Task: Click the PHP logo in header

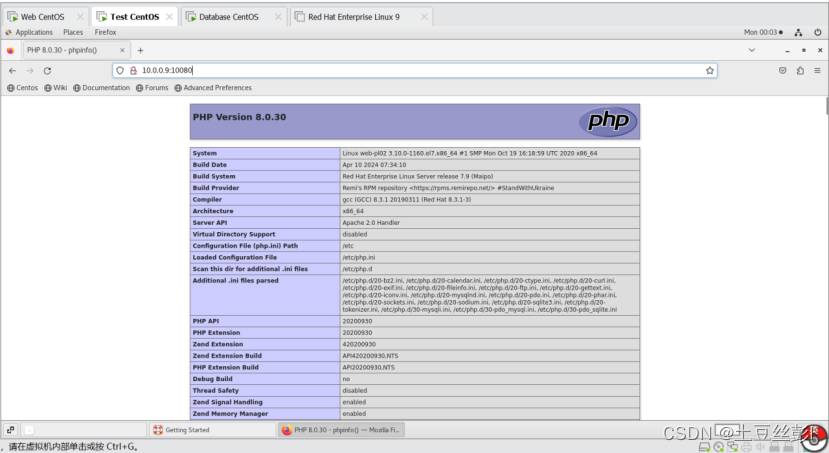Action: 609,121
